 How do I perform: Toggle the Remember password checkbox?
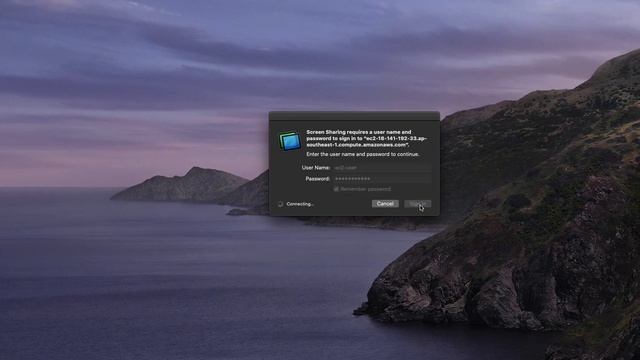336,189
